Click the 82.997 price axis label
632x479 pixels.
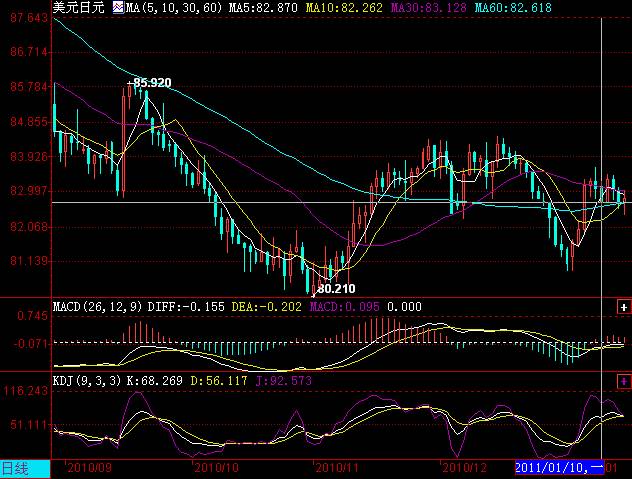pyautogui.click(x=29, y=191)
